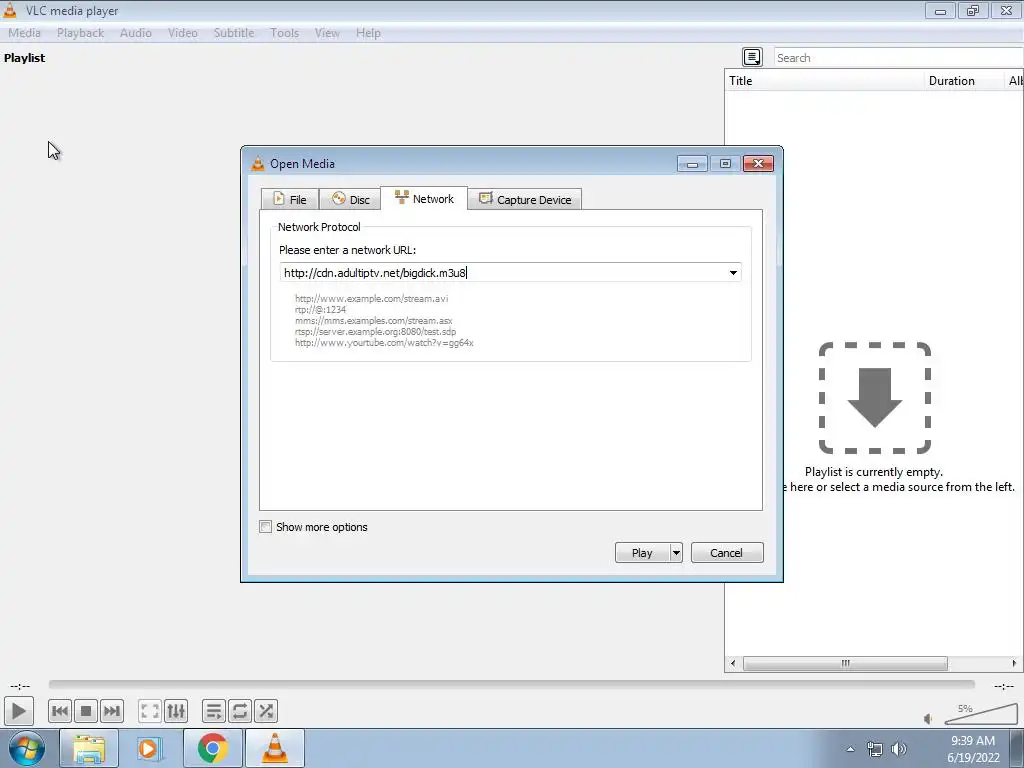Minimize the Open Media dialog
1024x768 pixels.
692,163
